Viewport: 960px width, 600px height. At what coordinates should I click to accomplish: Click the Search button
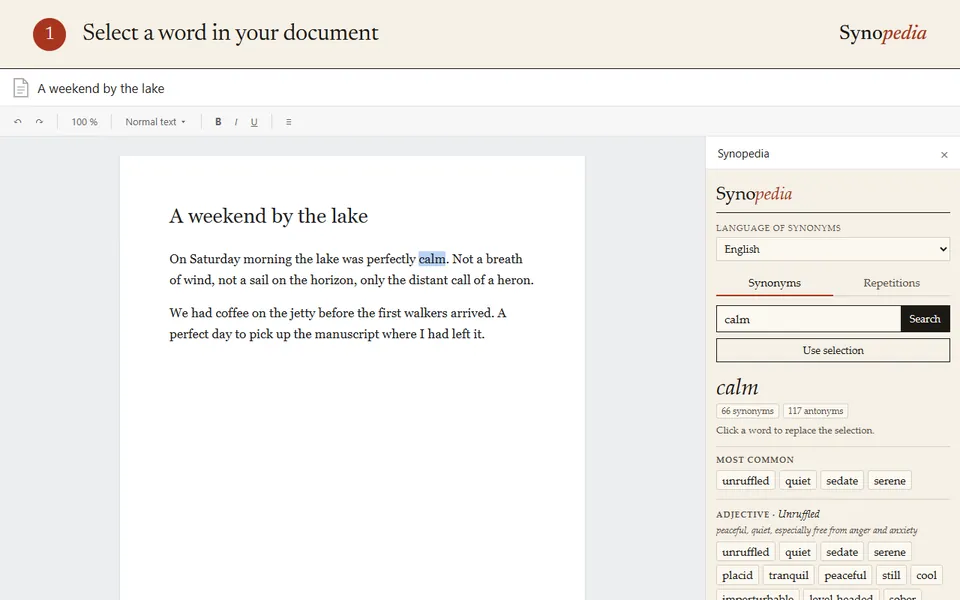click(924, 319)
